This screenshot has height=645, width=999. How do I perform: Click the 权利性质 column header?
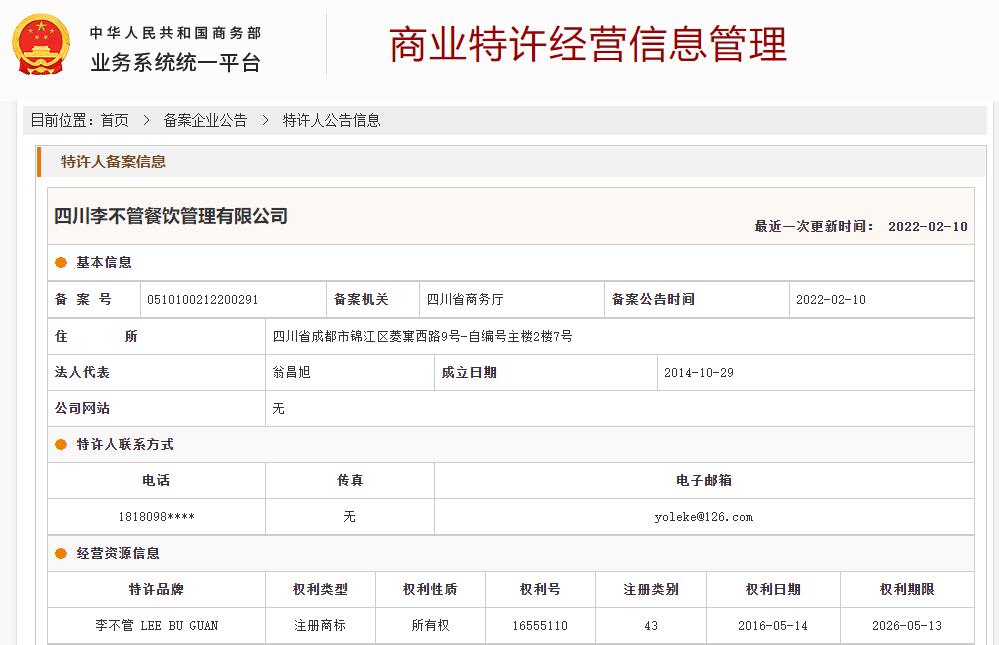[430, 590]
